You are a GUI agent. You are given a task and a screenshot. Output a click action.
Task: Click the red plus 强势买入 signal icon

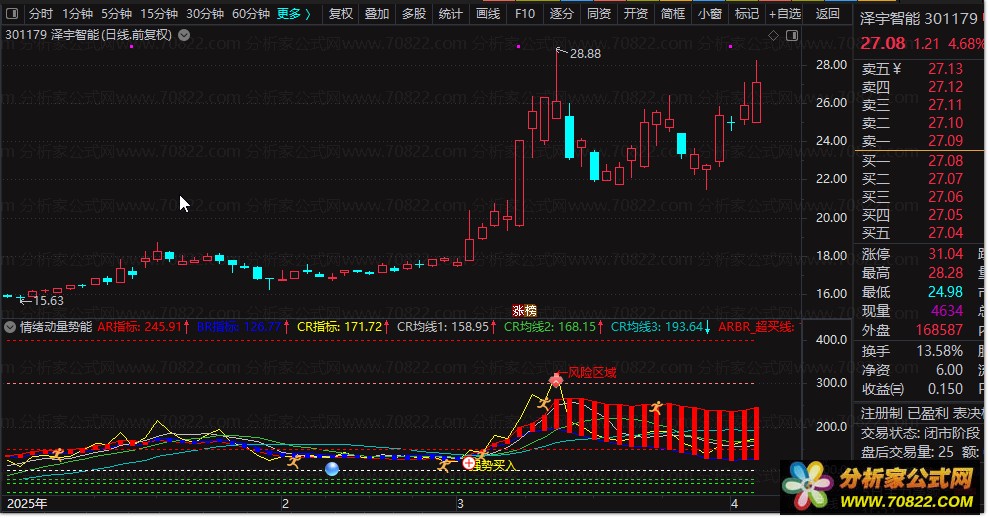pyautogui.click(x=468, y=464)
